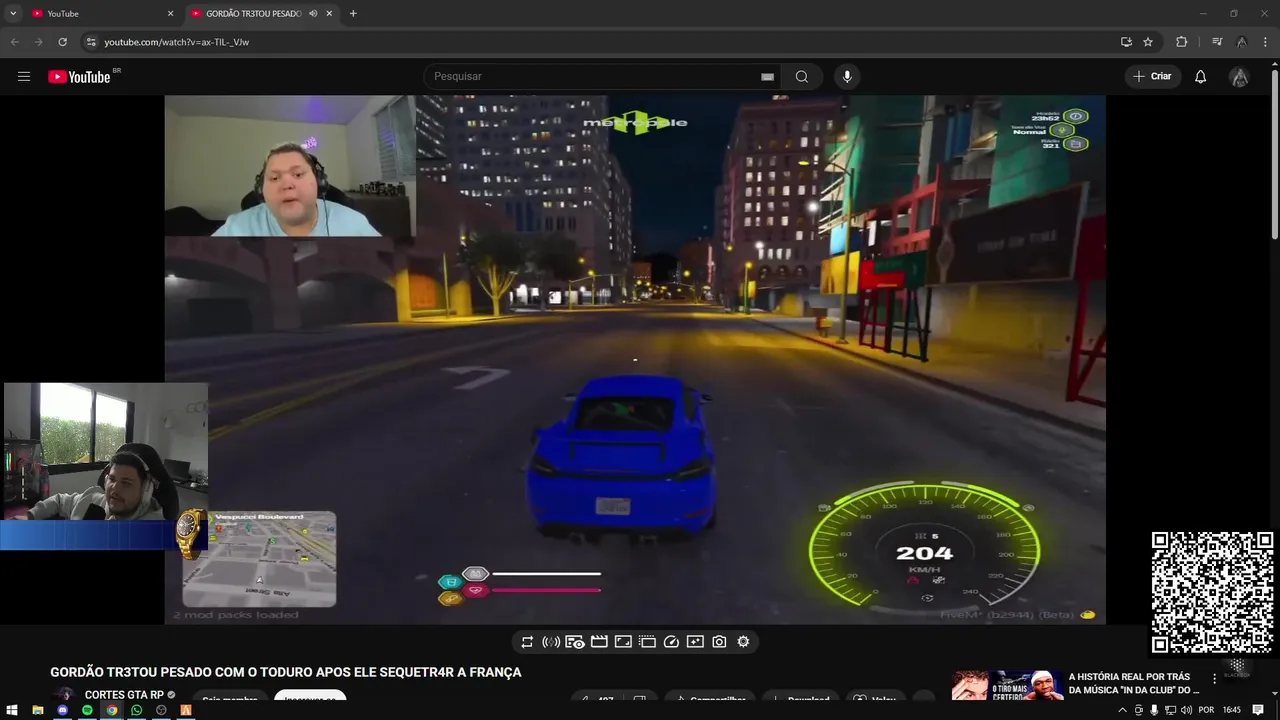Open the playback speed gauge icon
Viewport: 1280px width, 720px height.
tap(671, 642)
